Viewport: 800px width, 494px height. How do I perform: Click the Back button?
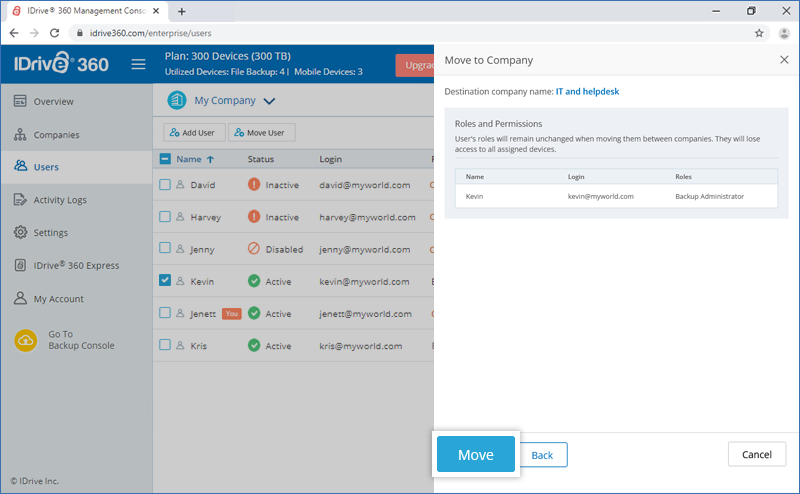542,455
